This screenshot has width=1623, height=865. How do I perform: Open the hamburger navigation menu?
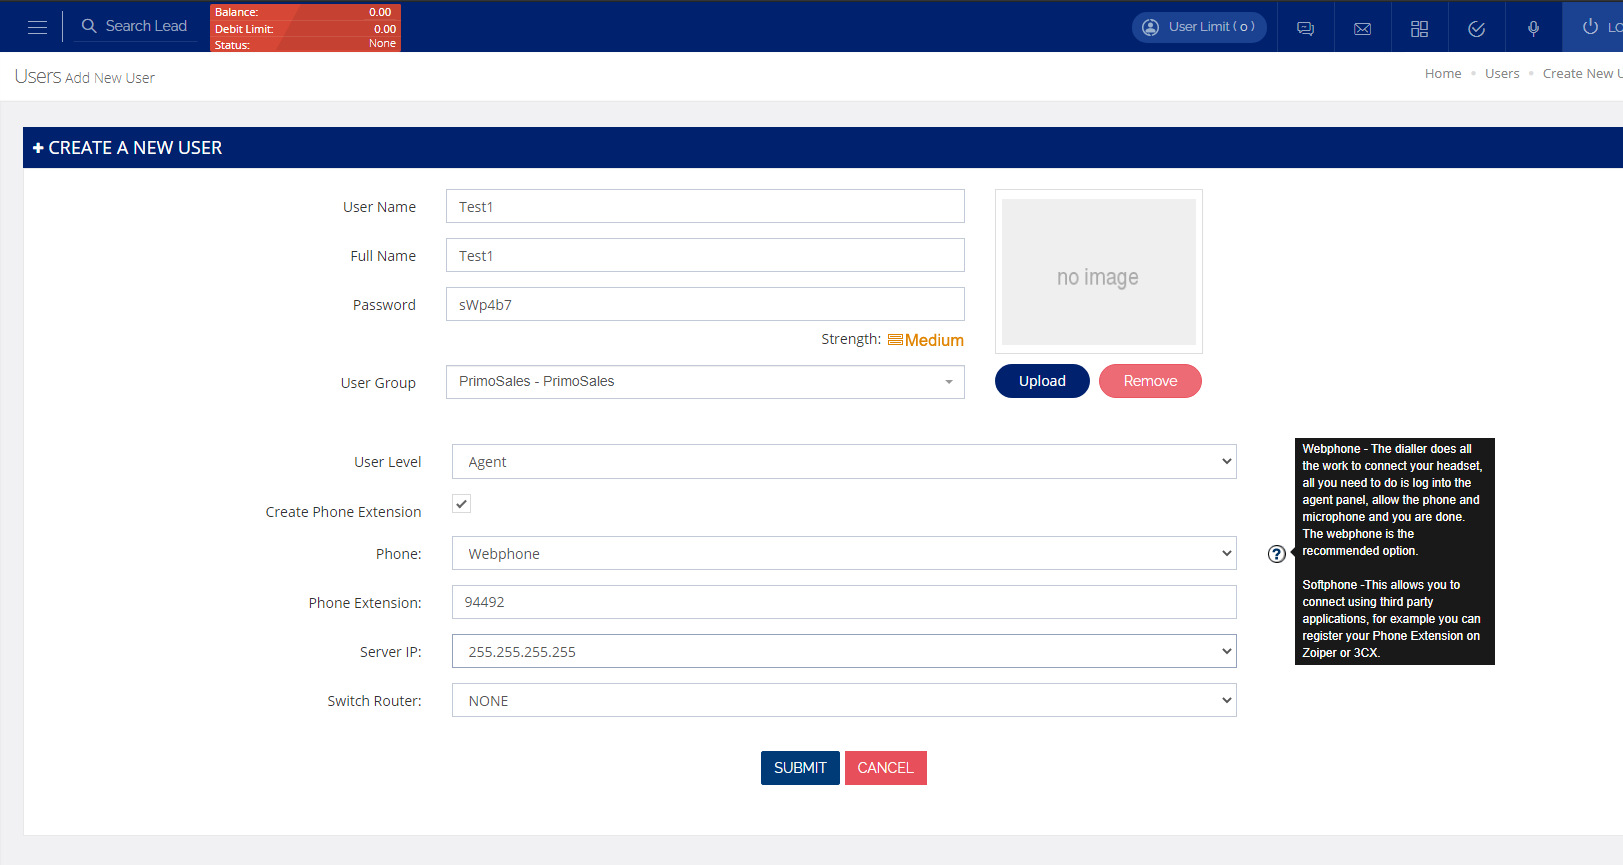(x=37, y=27)
